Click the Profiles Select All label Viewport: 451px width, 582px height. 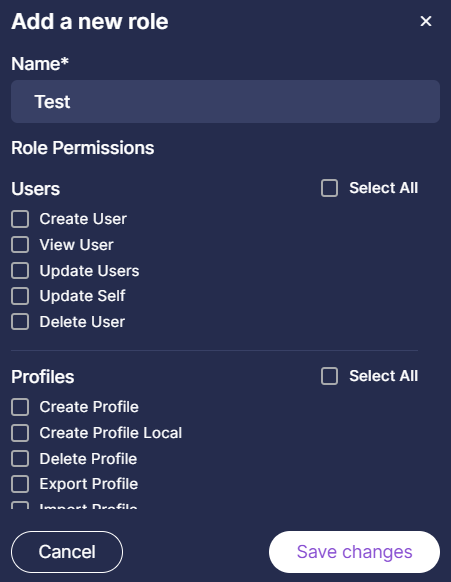tap(383, 376)
